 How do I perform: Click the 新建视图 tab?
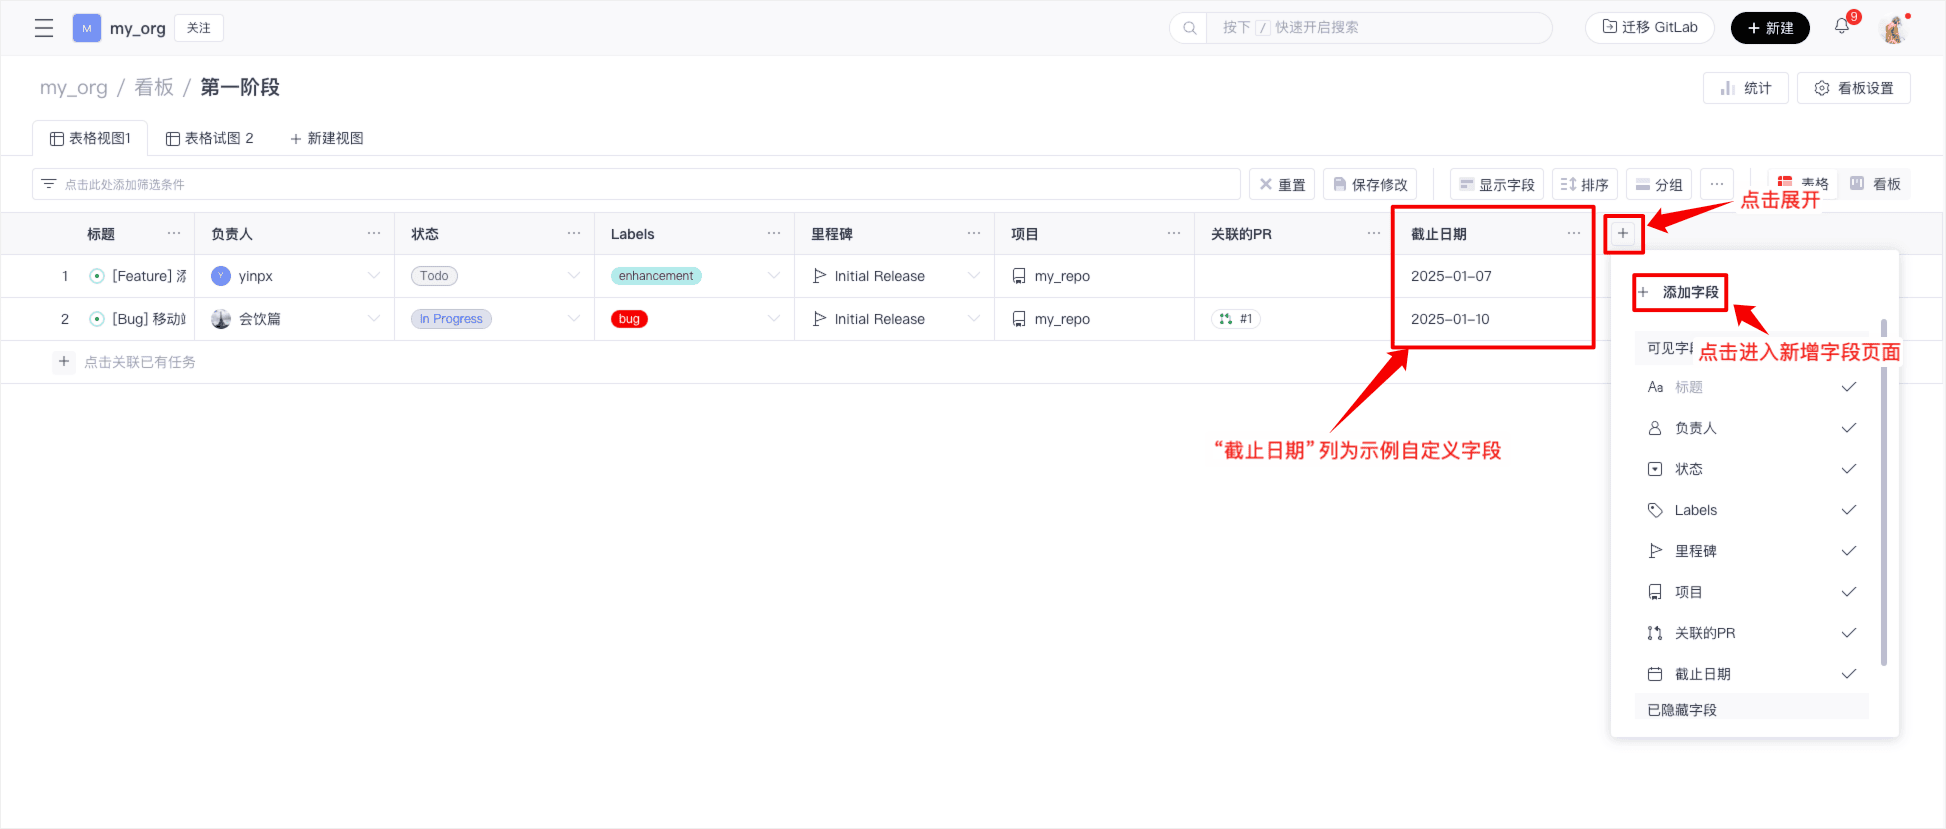tap(327, 138)
